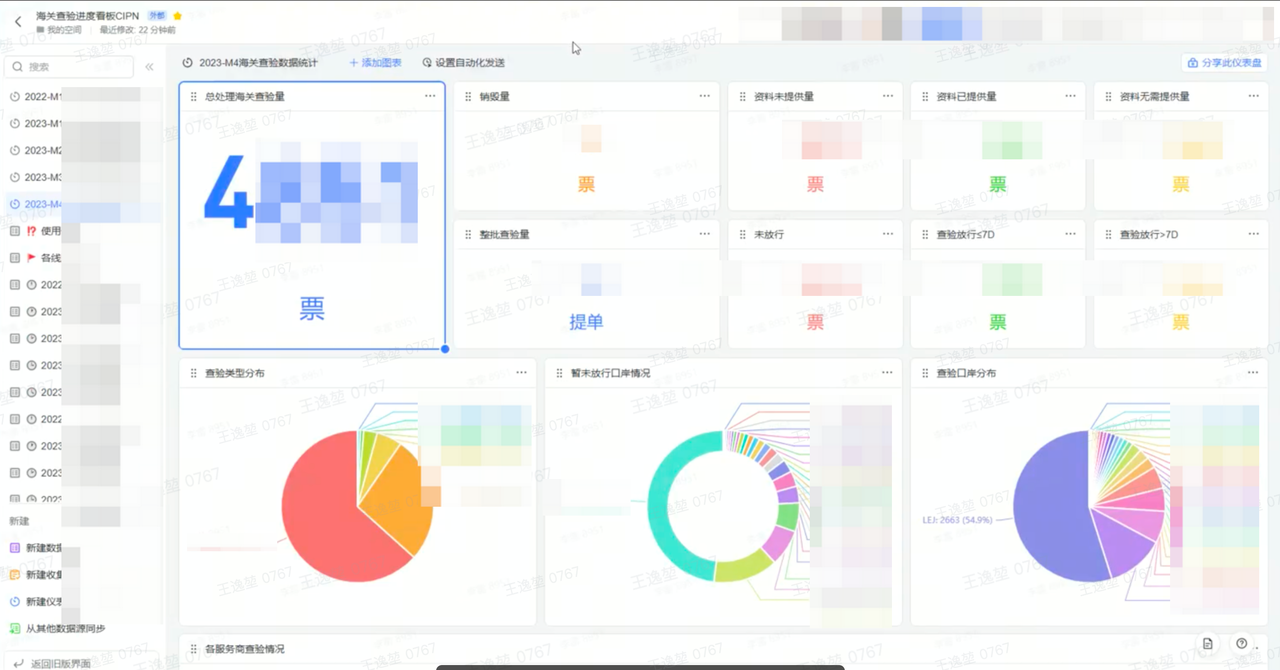Viewport: 1280px width, 670px height.
Task: Click the help question-mark icon bottom right
Action: coord(1241,644)
